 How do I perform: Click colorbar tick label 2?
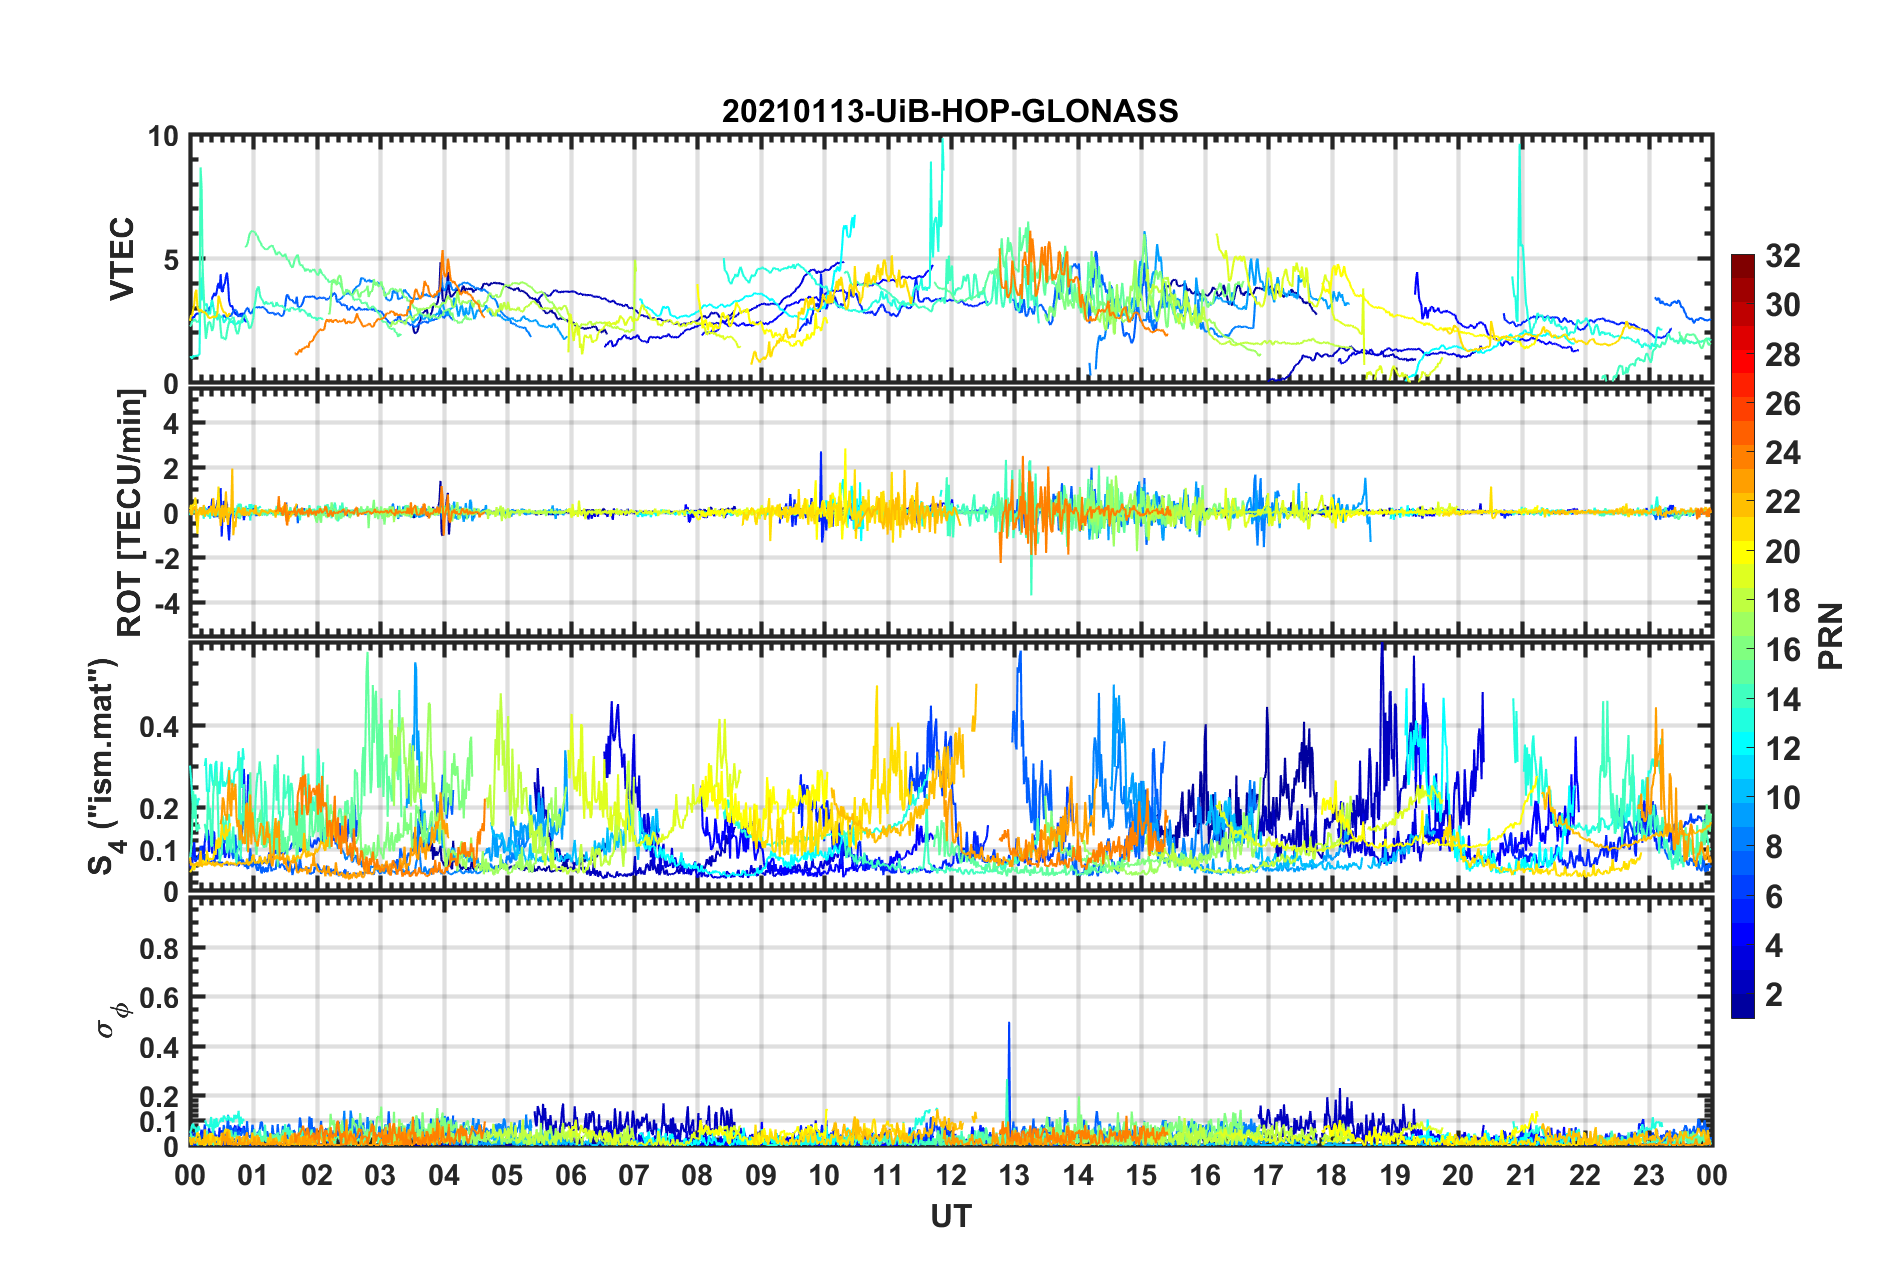(x=1774, y=994)
